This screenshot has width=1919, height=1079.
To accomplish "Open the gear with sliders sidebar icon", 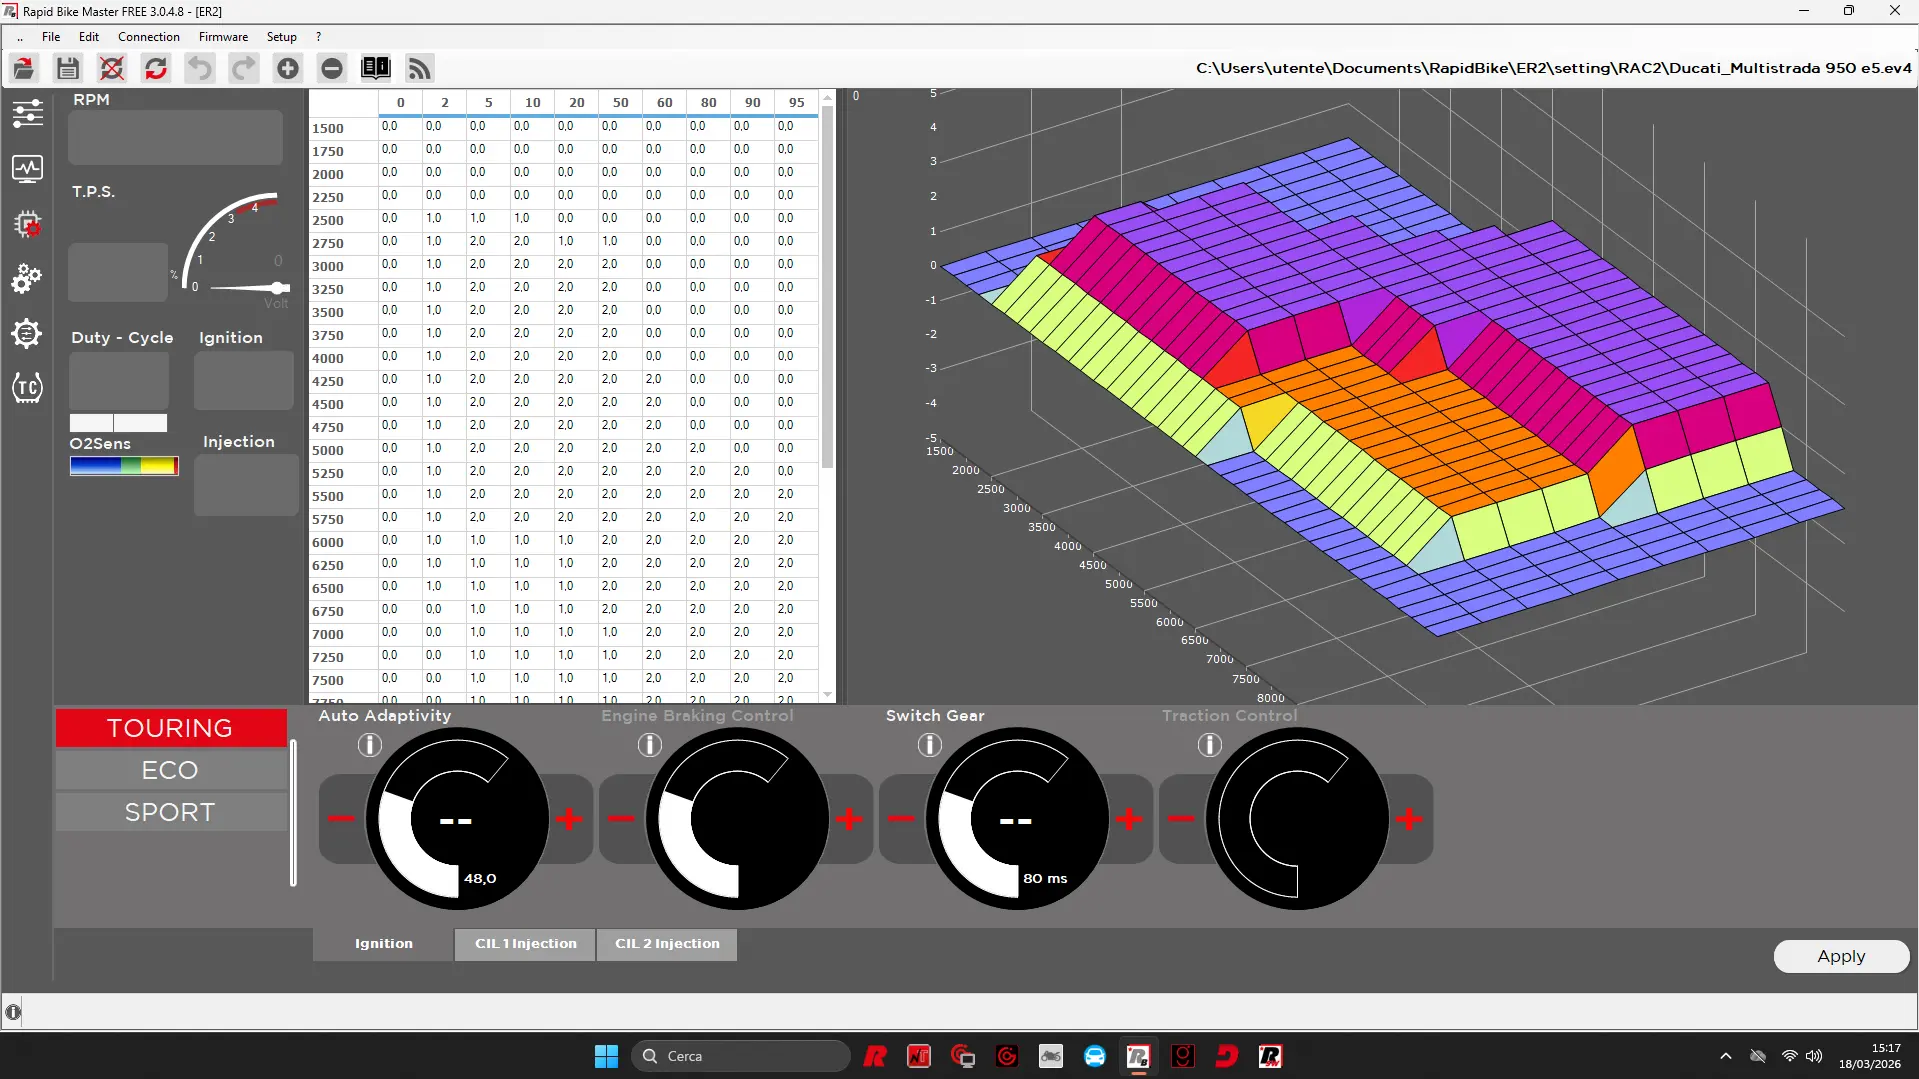I will click(27, 333).
